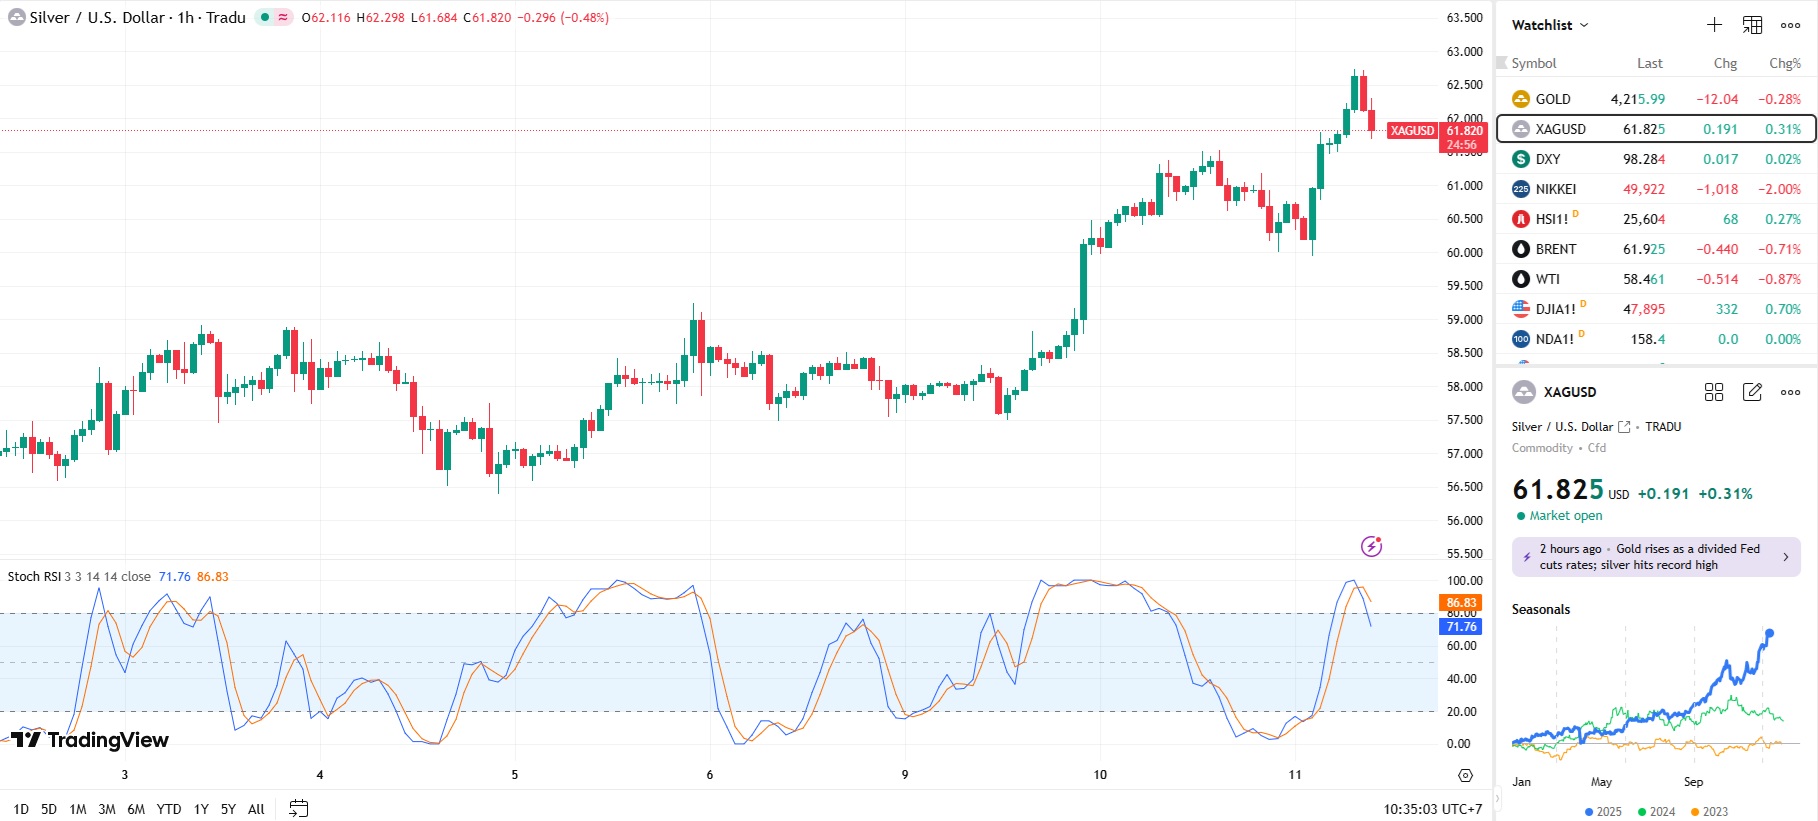
Task: Collapse the right sidebar panel arrow
Action: click(x=1497, y=799)
